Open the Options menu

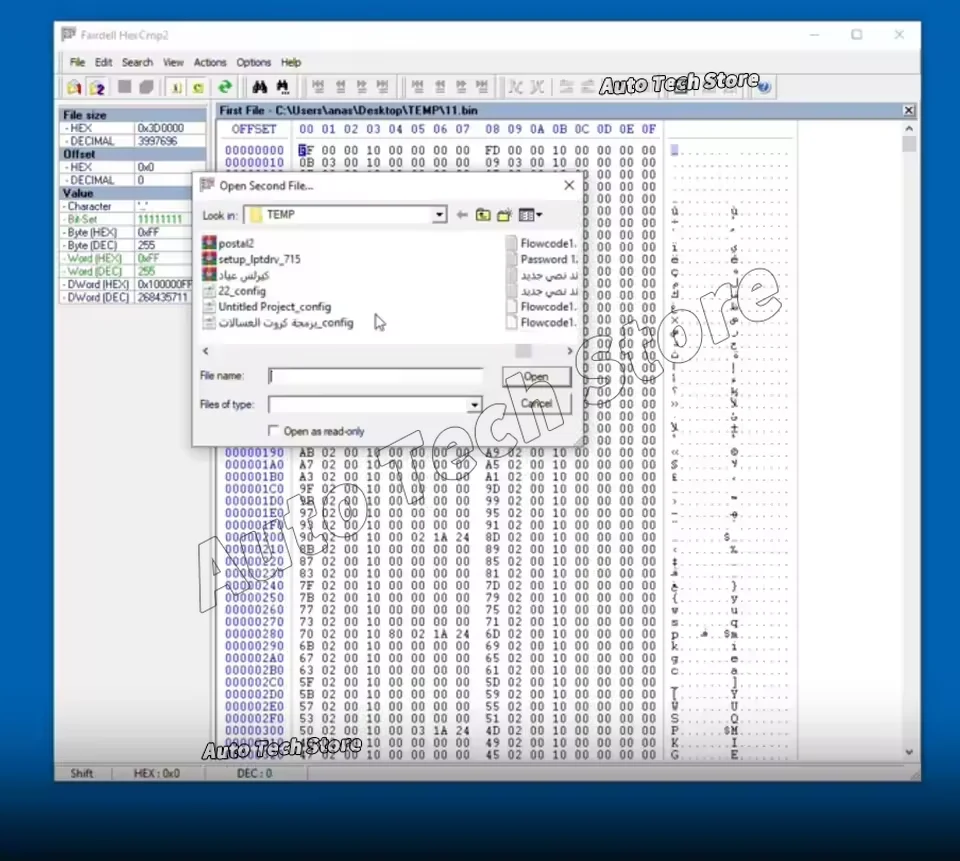pyautogui.click(x=253, y=62)
